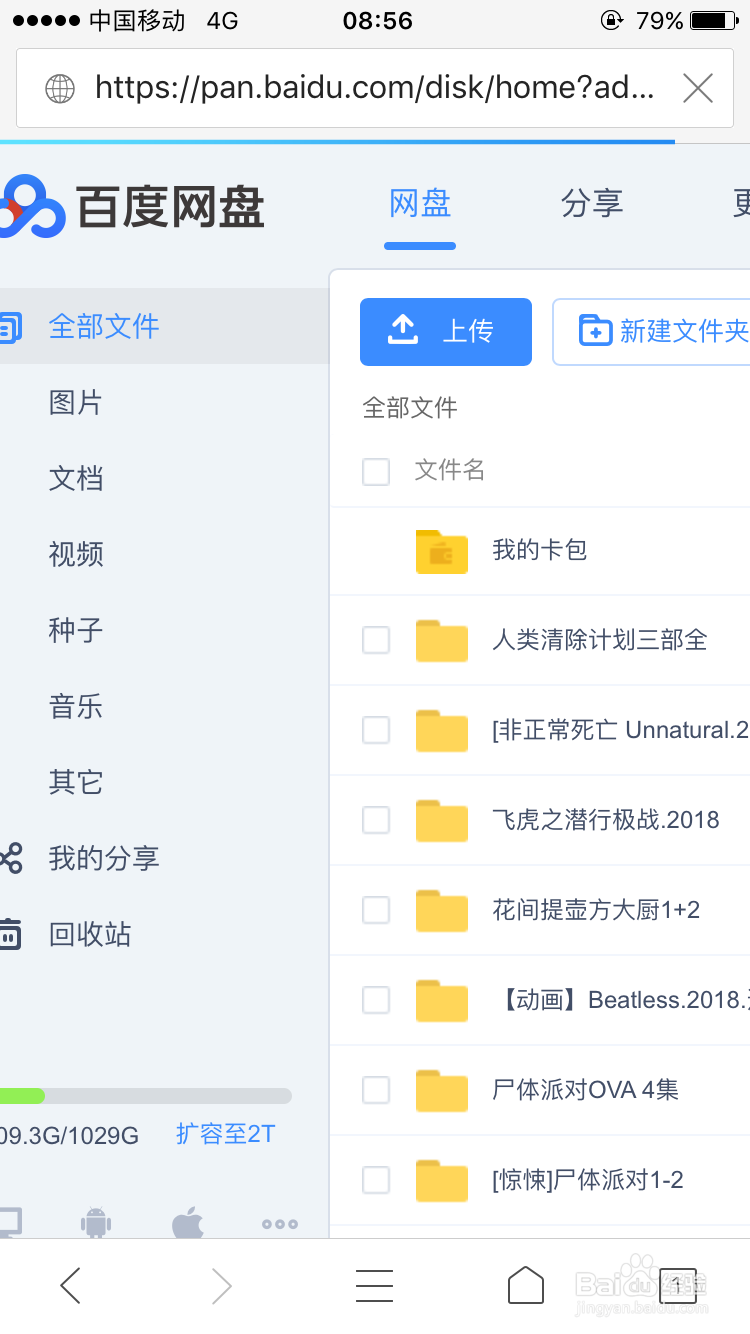Screen dimensions: 750x1334
Task: Clear the address bar with the X
Action: (697, 88)
